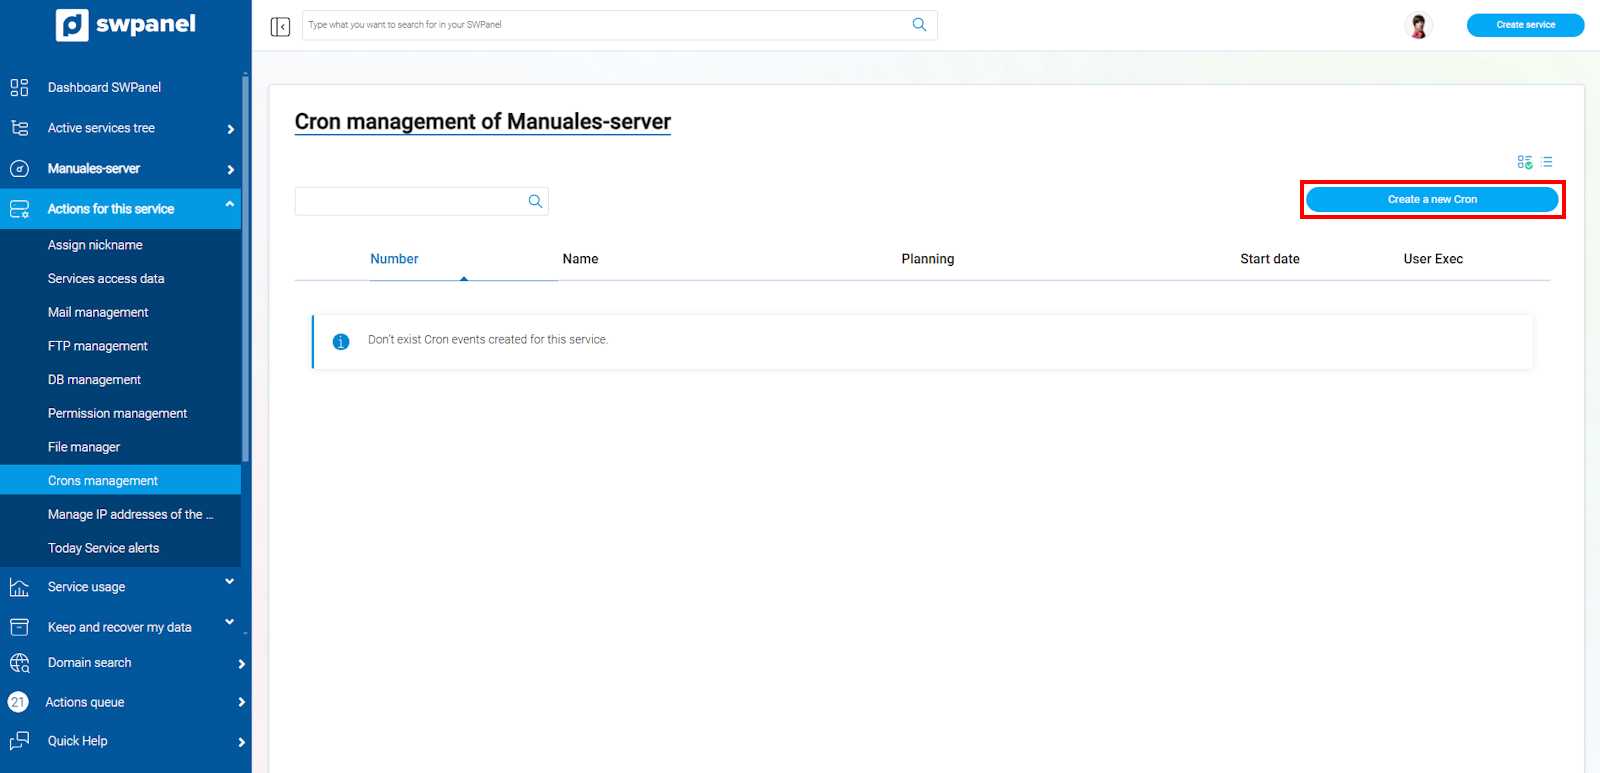Open DB management menu item
This screenshot has height=773, width=1600.
coord(94,380)
